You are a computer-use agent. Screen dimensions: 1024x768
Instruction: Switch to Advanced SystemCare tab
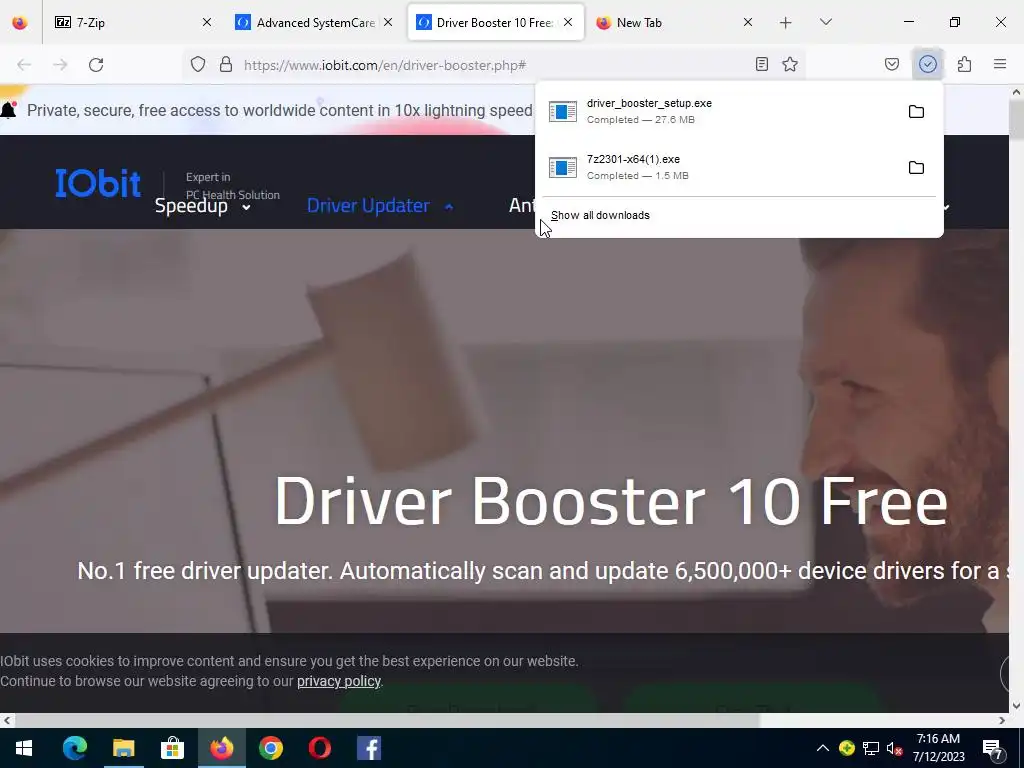coord(313,22)
